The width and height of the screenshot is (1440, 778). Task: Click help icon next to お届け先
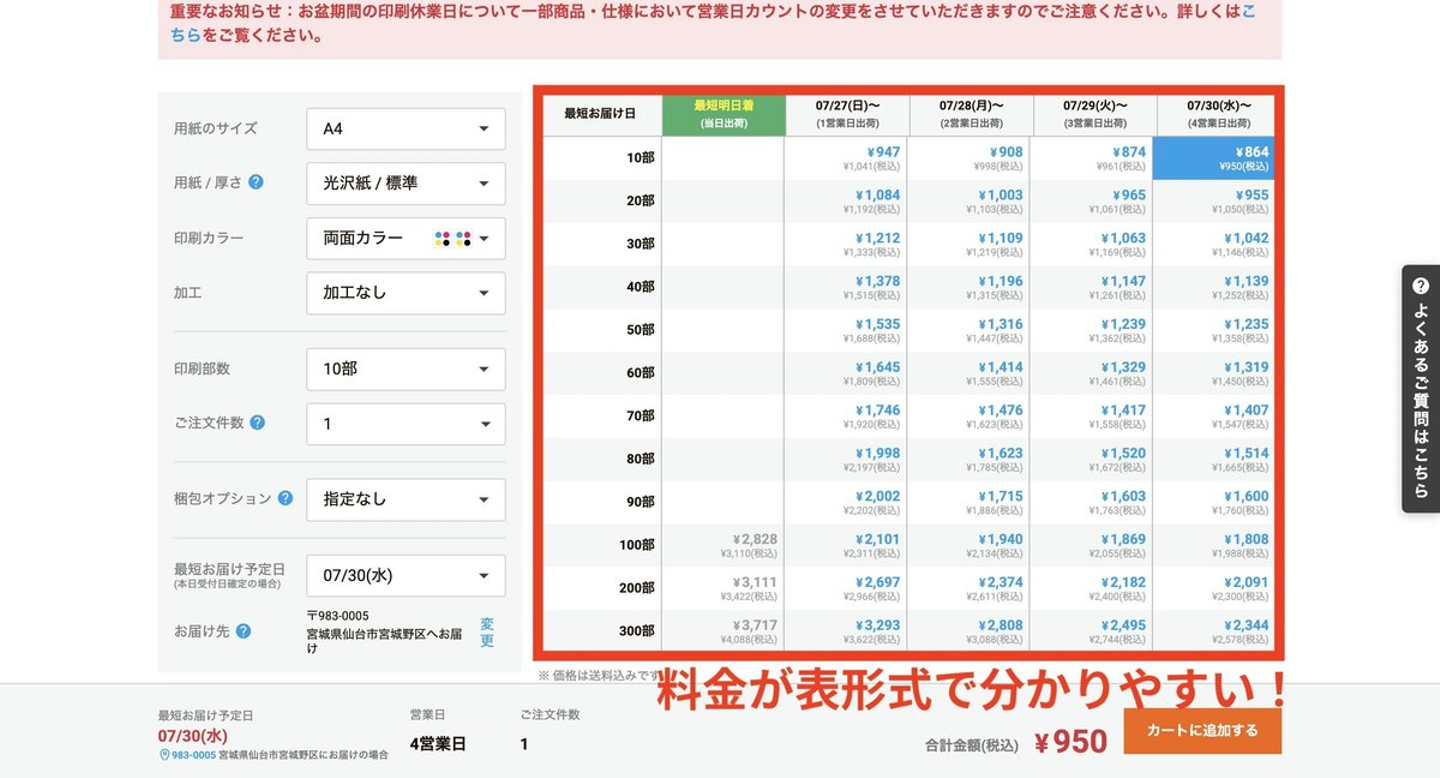(243, 631)
